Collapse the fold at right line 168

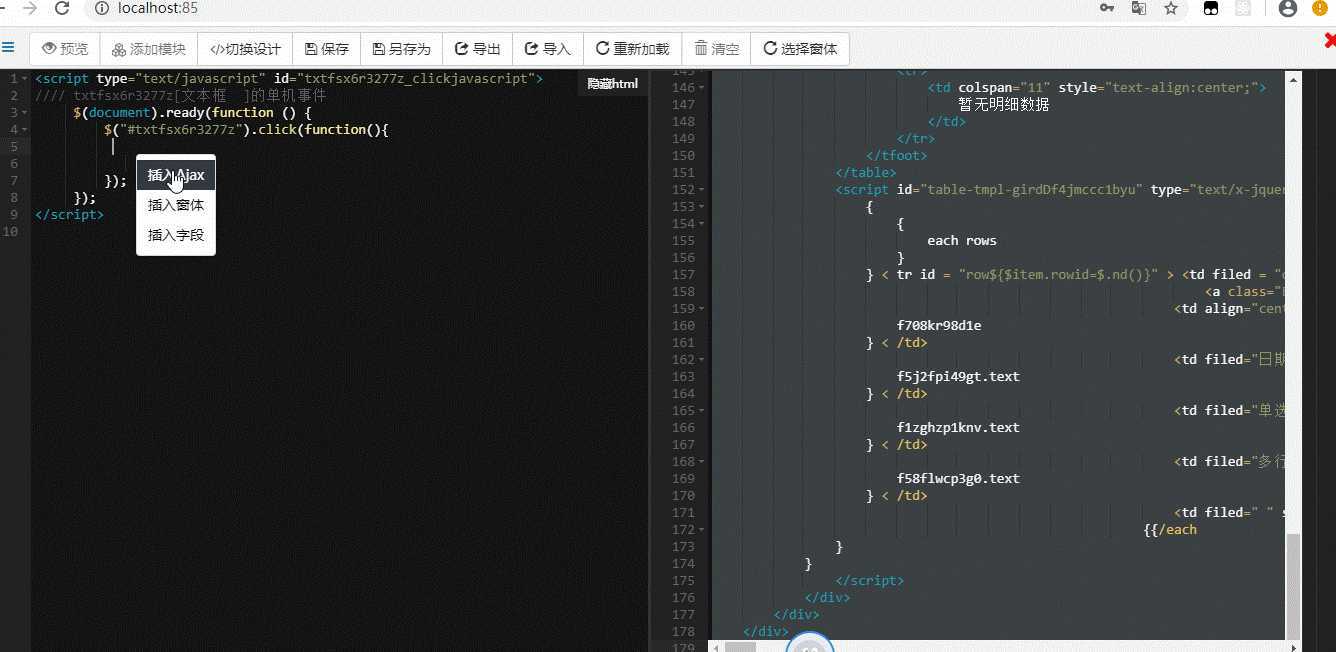pyautogui.click(x=702, y=462)
